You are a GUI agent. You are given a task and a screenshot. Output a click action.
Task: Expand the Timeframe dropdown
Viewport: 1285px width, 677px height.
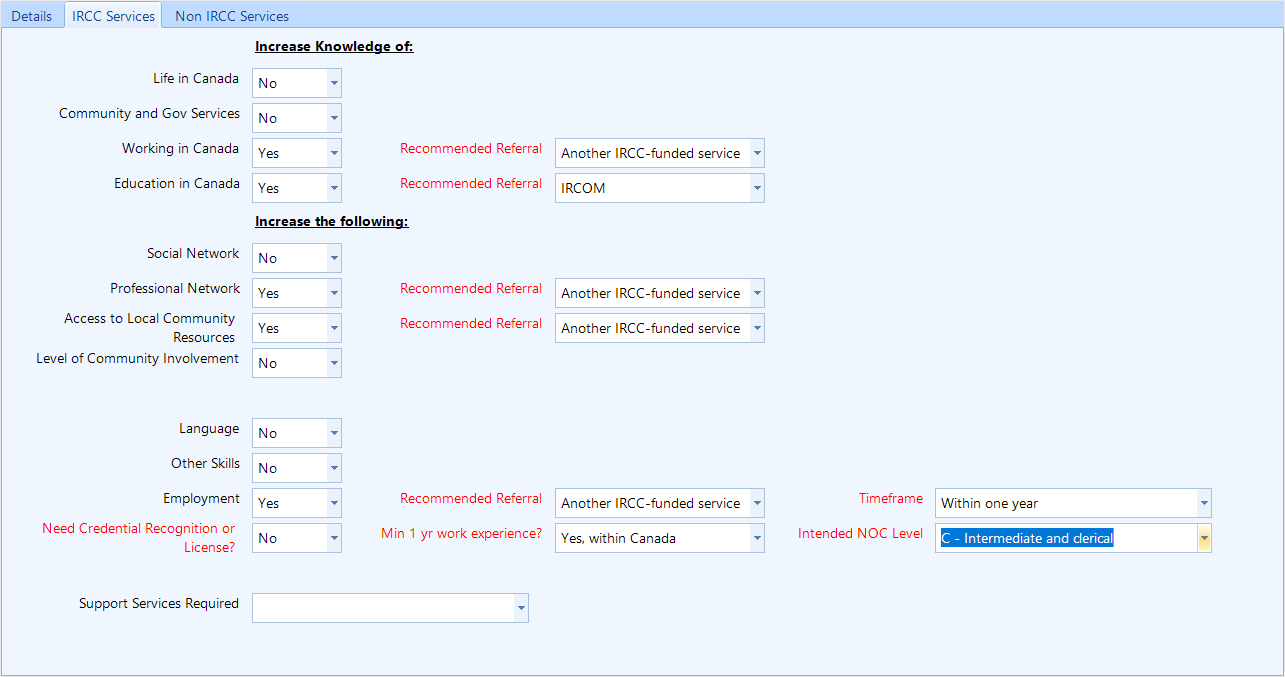[x=1204, y=503]
